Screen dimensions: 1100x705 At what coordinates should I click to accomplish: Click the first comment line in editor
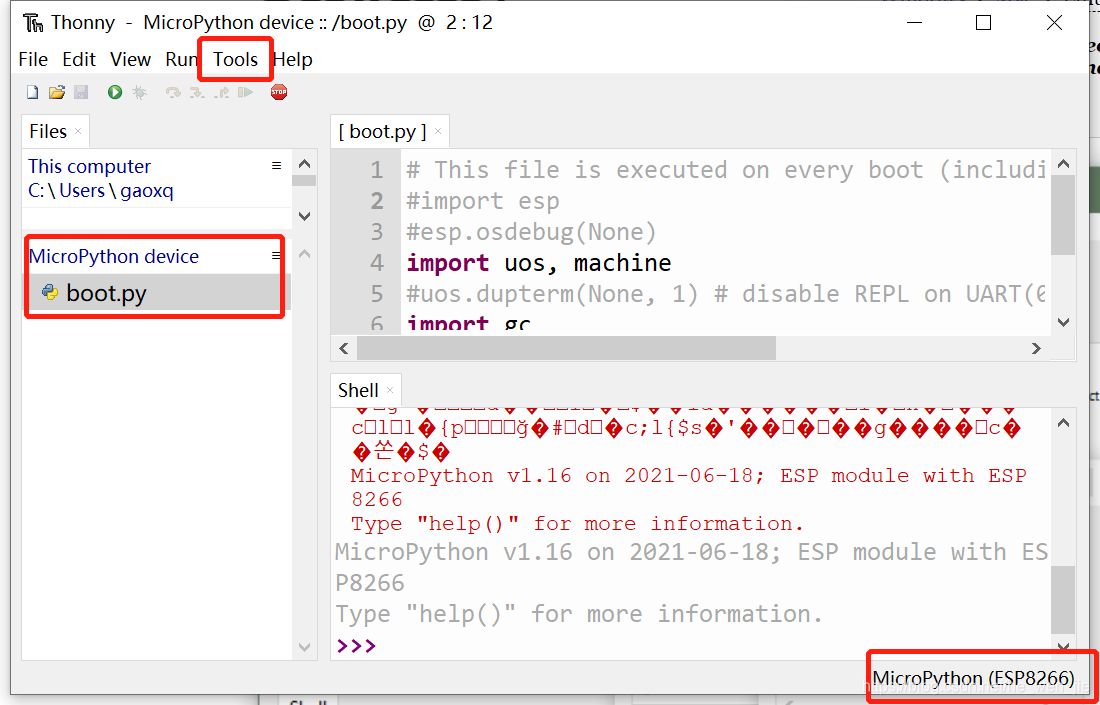[x=726, y=170]
